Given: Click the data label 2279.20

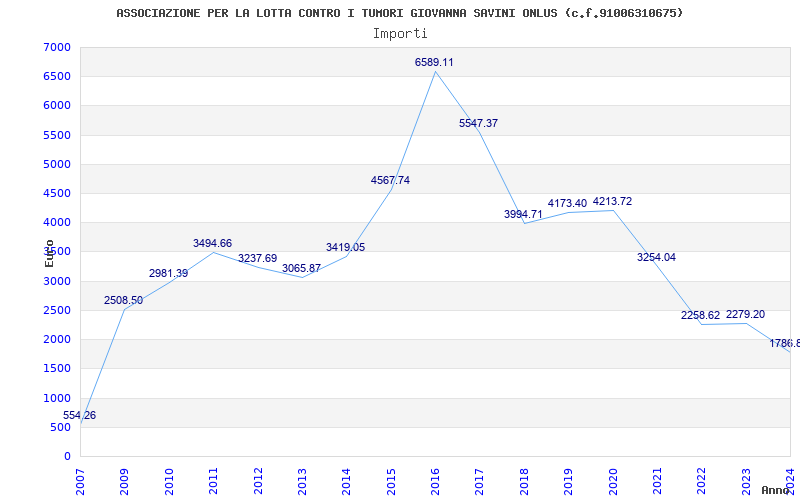Looking at the screenshot, I should point(745,314).
